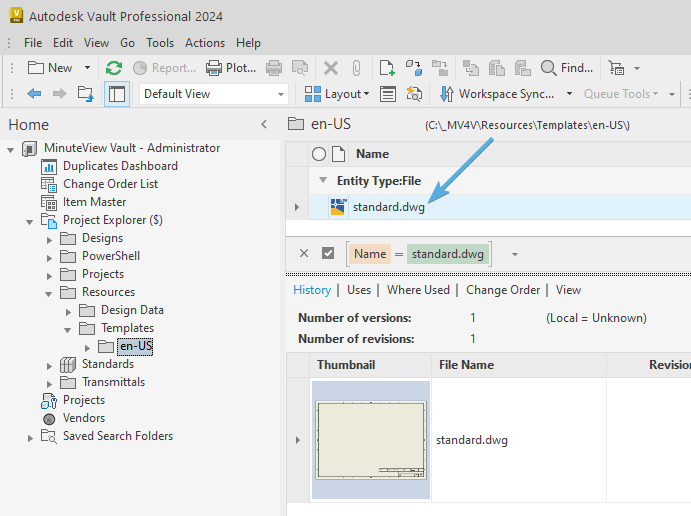Click the New folder button
691x516 pixels.
(50, 68)
